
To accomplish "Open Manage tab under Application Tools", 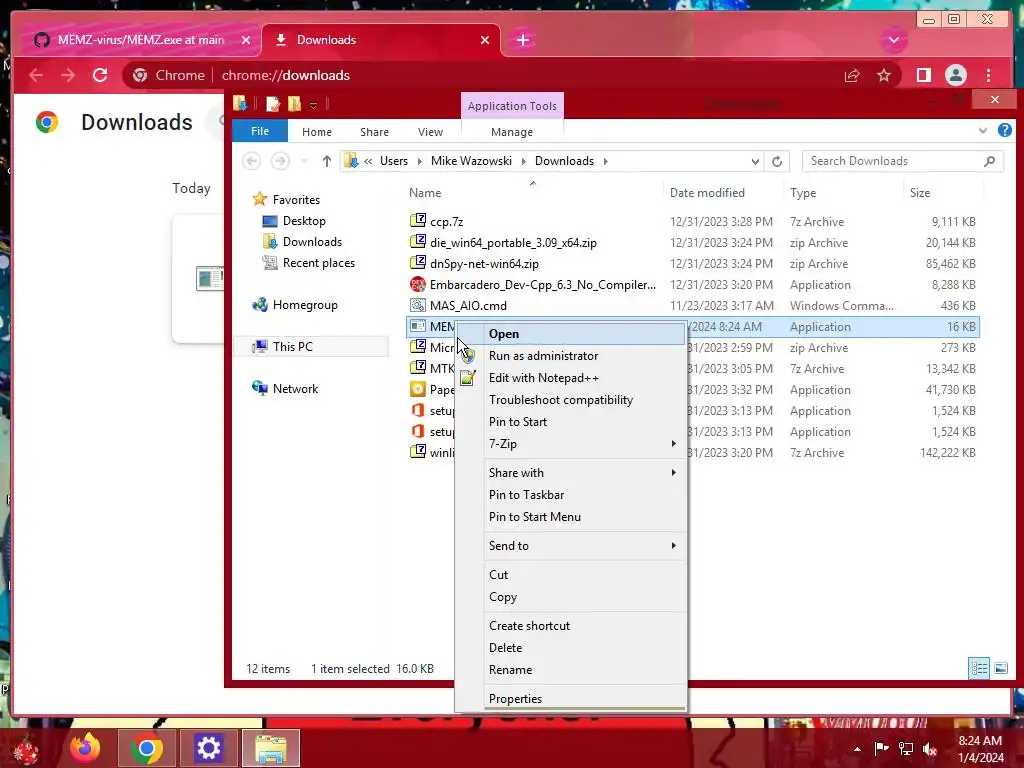I will pyautogui.click(x=512, y=132).
